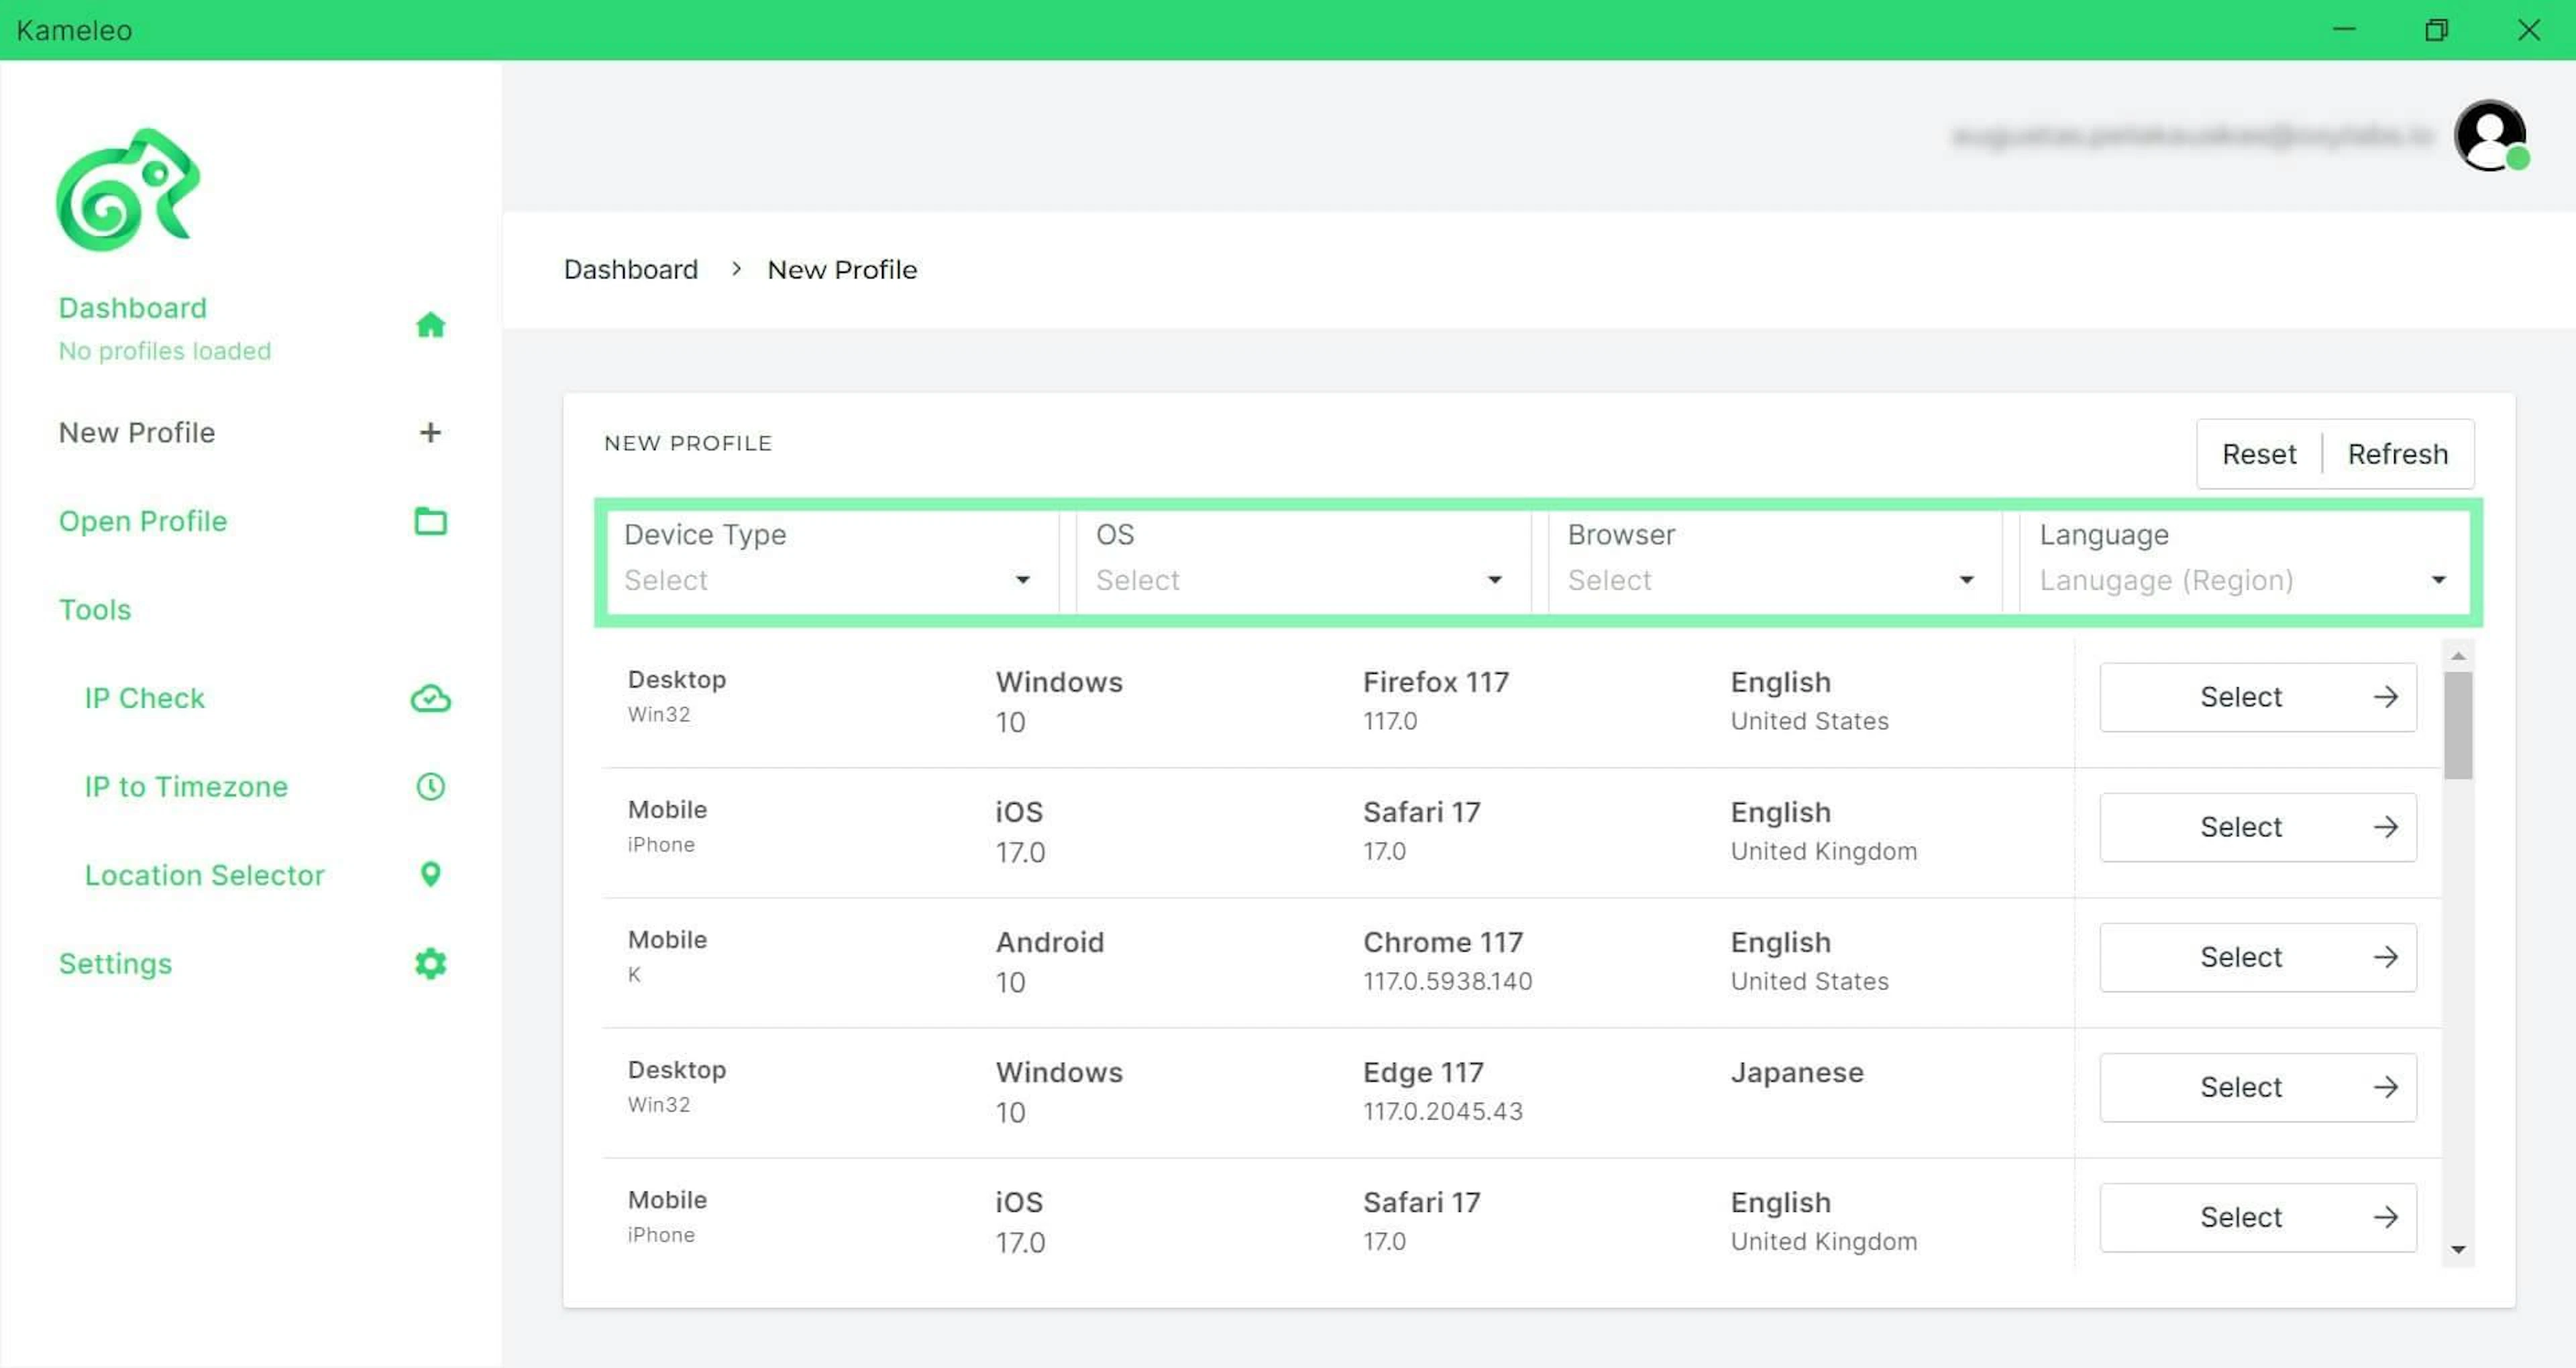Click the Kameleo window title
The image size is (2576, 1368).
74,30
